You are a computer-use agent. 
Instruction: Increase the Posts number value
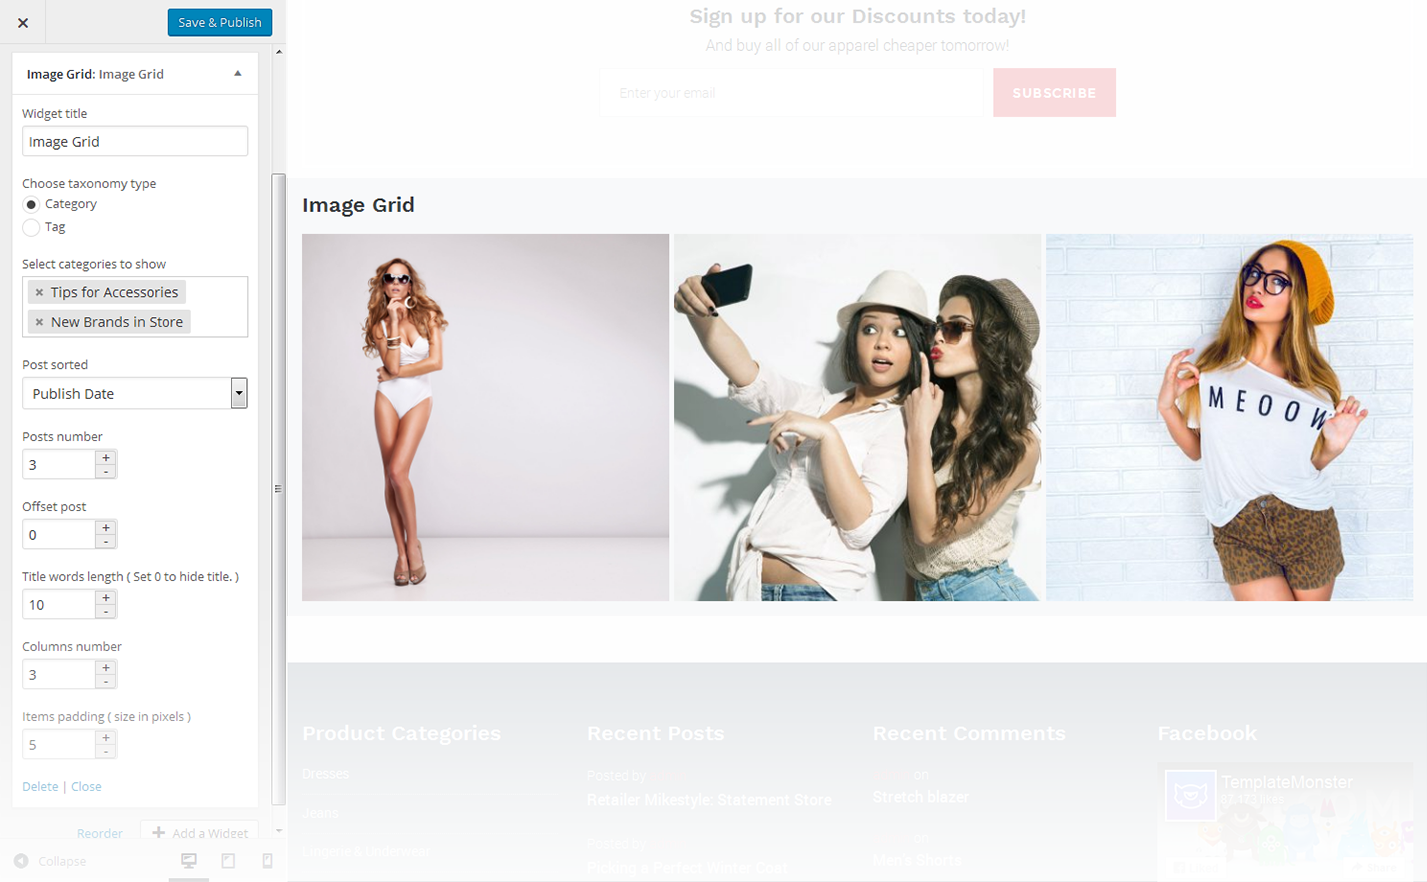coord(106,458)
